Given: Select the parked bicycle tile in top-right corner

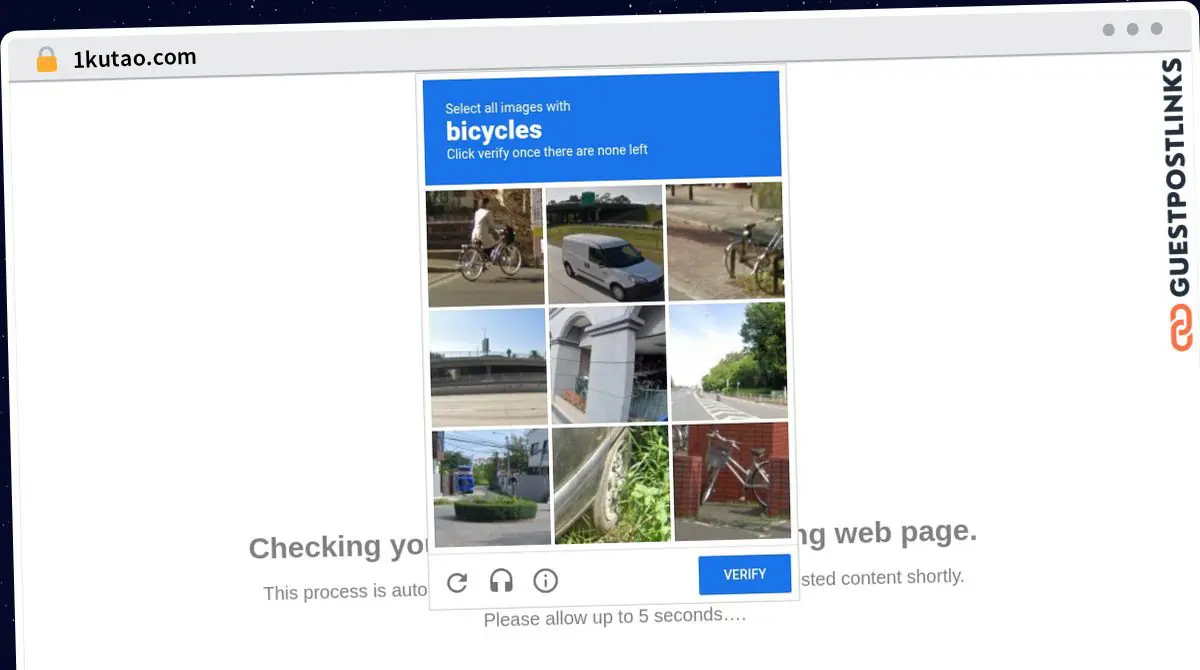Looking at the screenshot, I should pyautogui.click(x=725, y=240).
